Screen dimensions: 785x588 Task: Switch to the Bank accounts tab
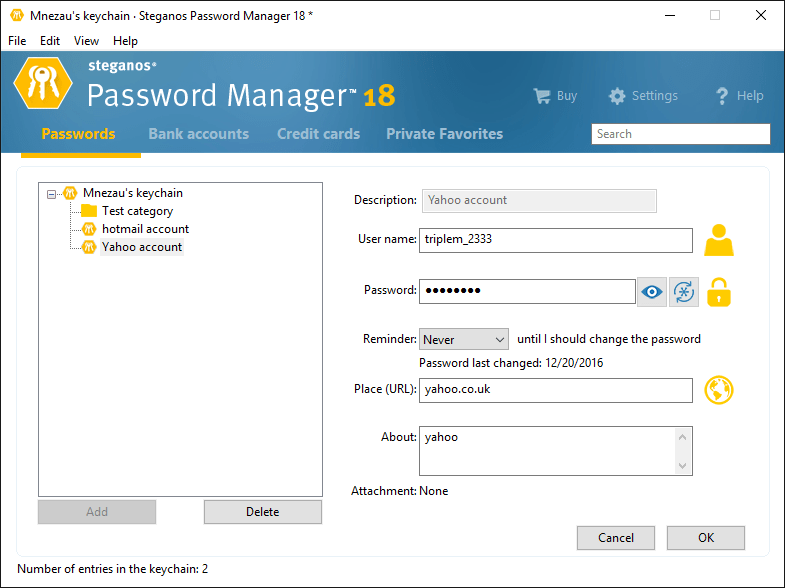(x=199, y=134)
